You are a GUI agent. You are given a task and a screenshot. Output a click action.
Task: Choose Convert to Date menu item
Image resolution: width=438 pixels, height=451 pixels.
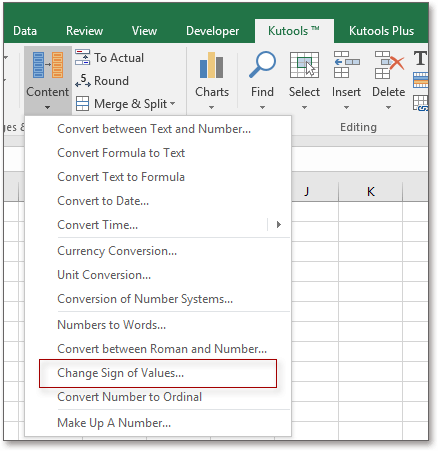point(158,201)
